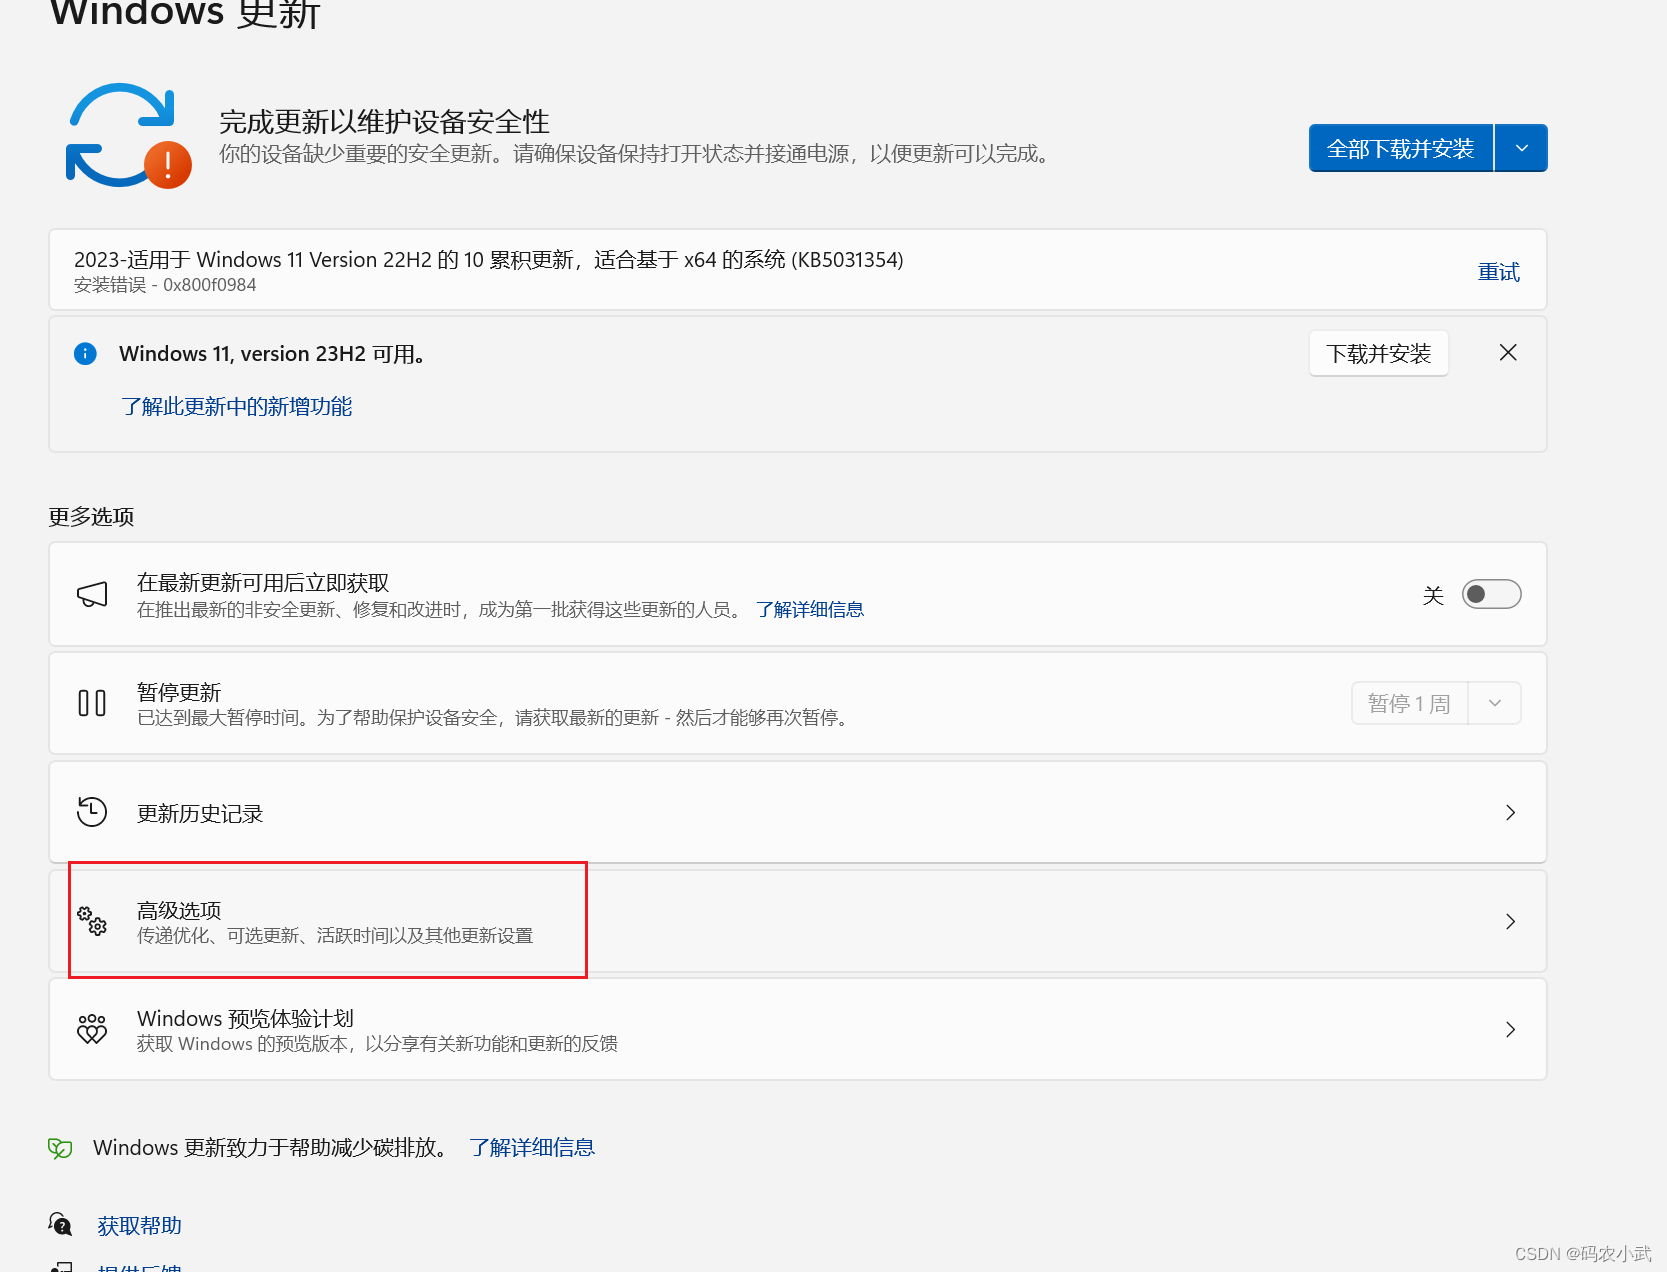This screenshot has height=1272, width=1667.
Task: Open the 高级选项 settings row
Action: 798,921
